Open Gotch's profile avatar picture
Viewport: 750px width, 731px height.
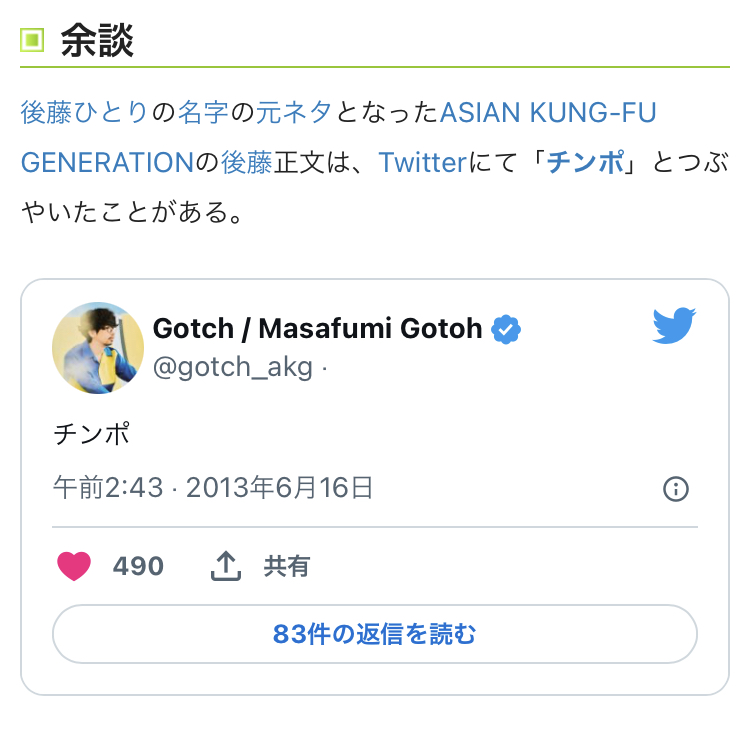pyautogui.click(x=98, y=348)
